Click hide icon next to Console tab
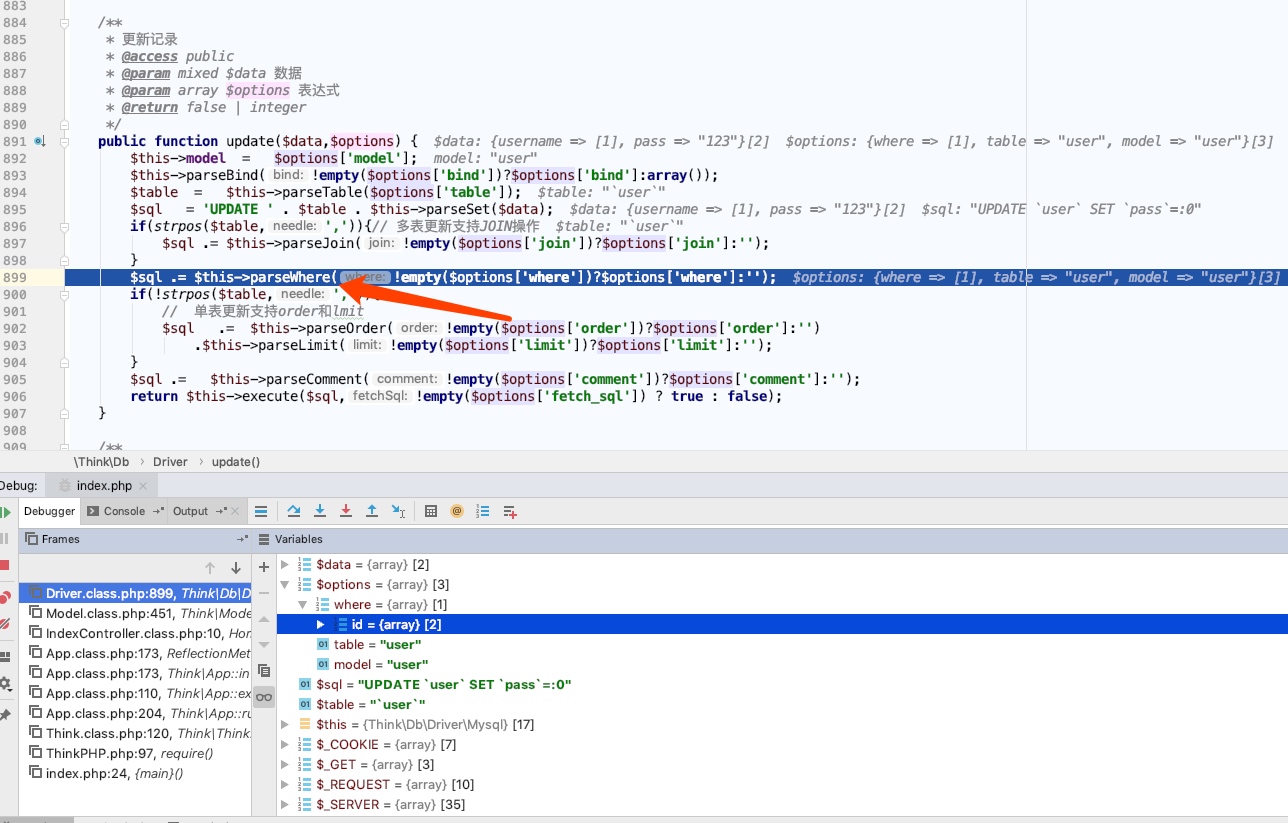Image resolution: width=1288 pixels, height=823 pixels. click(158, 511)
